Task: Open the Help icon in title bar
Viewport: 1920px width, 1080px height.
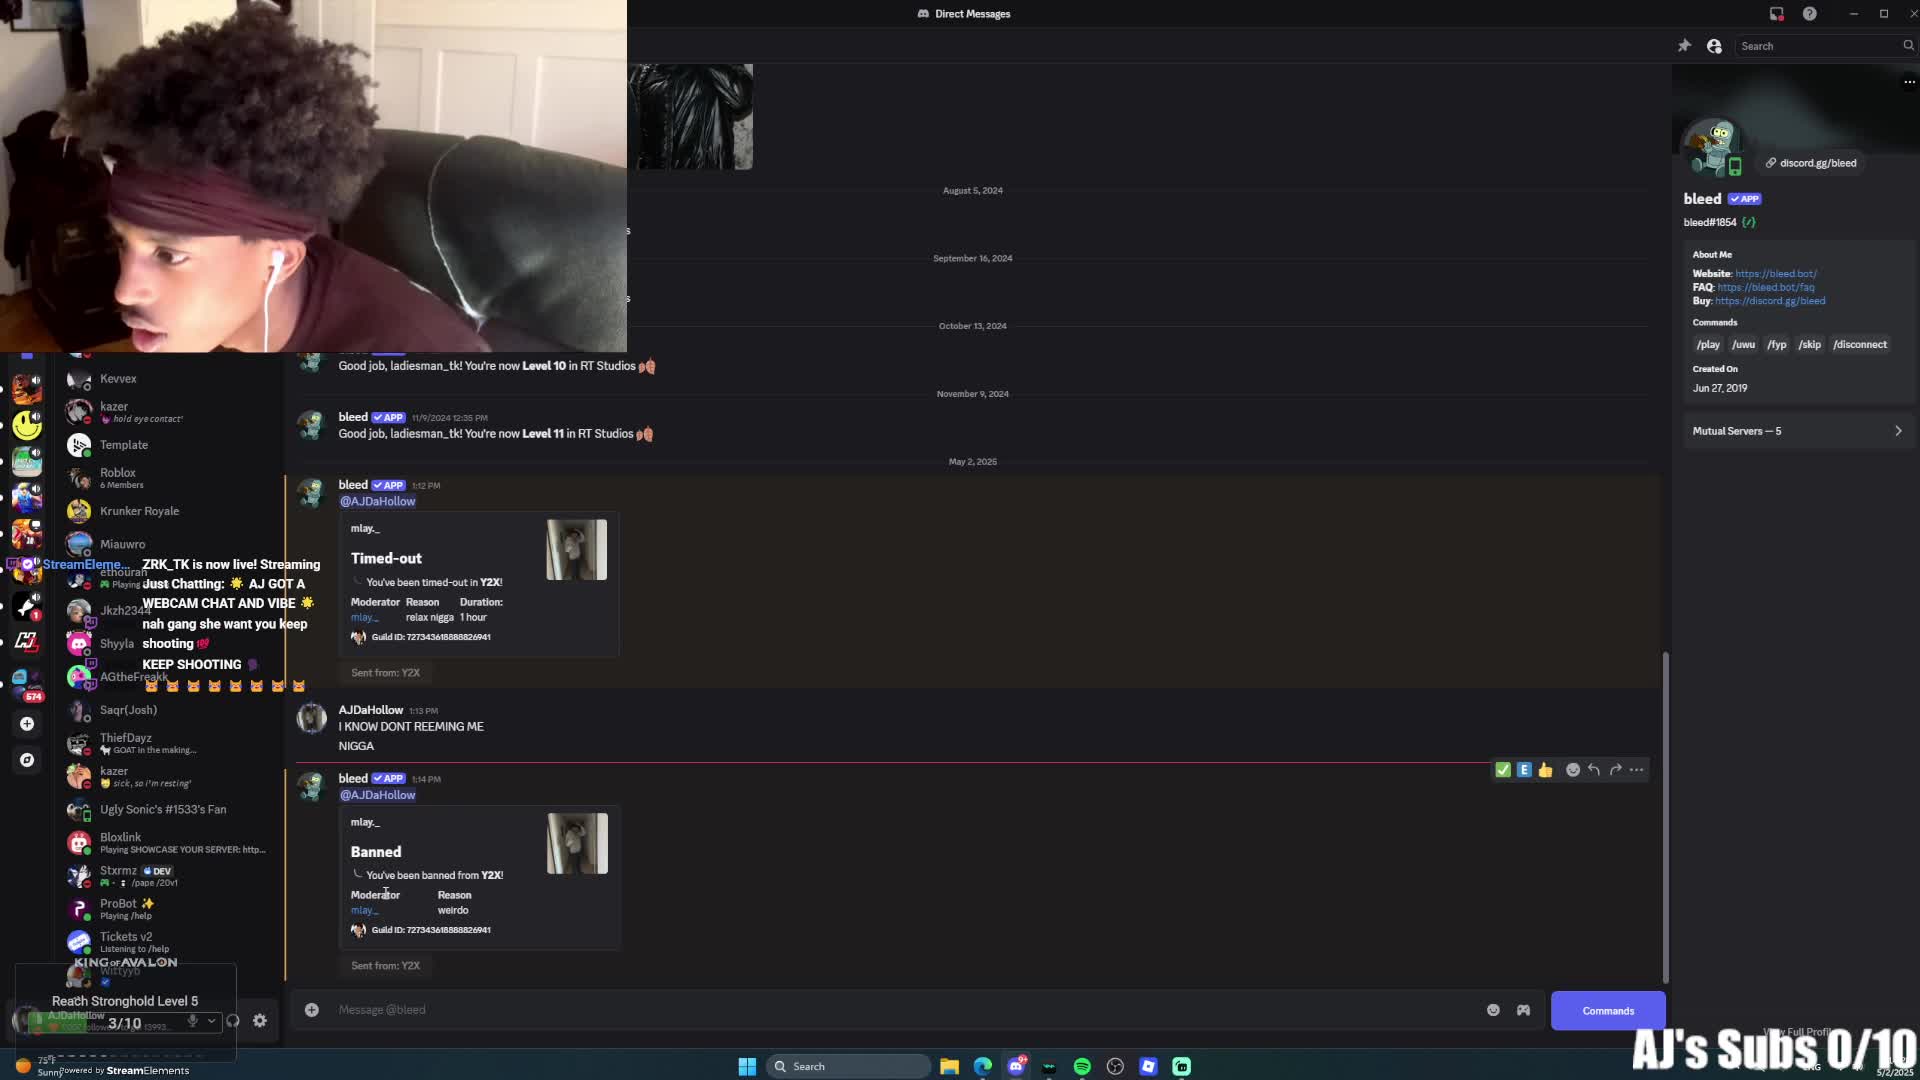Action: tap(1809, 14)
